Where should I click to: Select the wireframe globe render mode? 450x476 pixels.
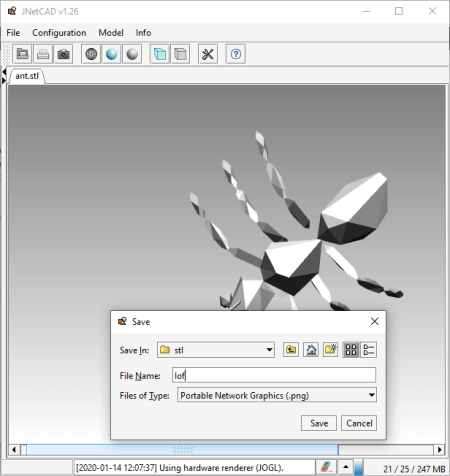[91, 54]
